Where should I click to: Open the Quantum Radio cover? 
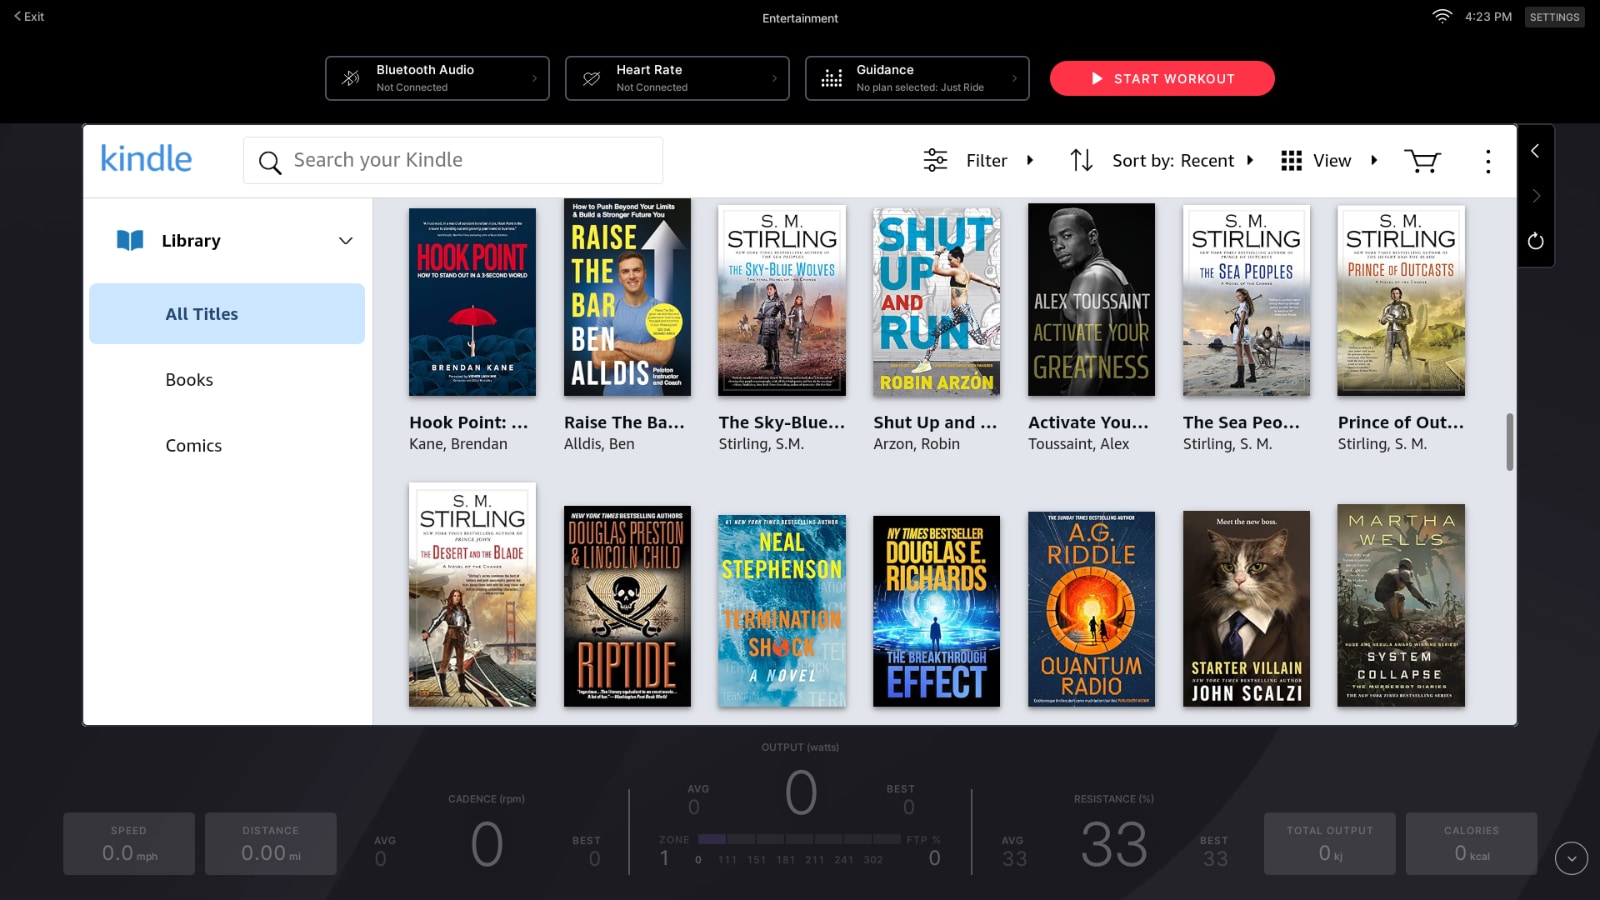(x=1091, y=609)
